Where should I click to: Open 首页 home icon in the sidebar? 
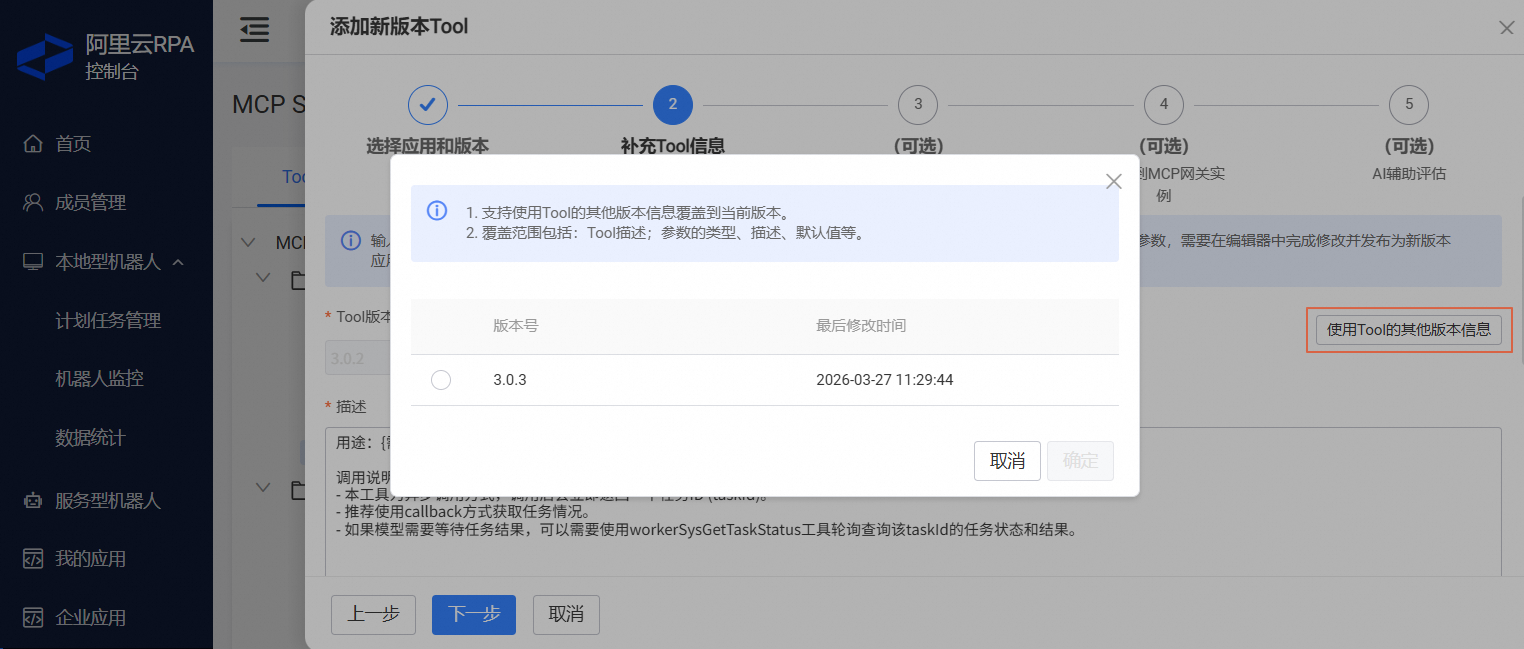tap(33, 144)
